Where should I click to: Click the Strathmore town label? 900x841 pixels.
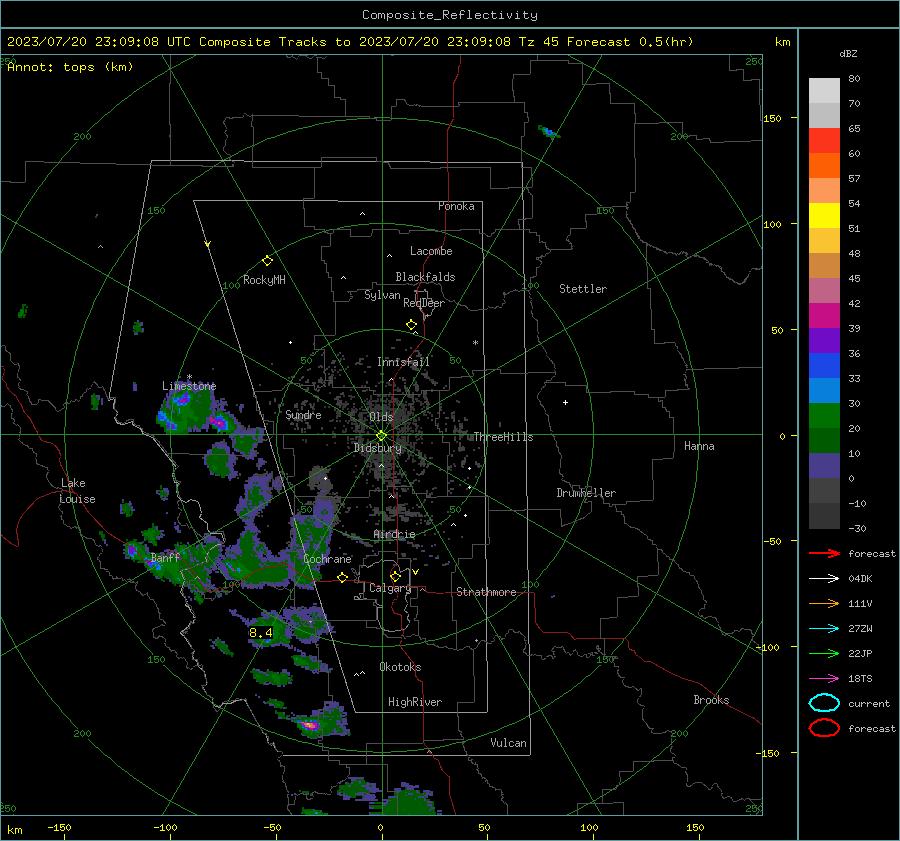click(x=486, y=592)
